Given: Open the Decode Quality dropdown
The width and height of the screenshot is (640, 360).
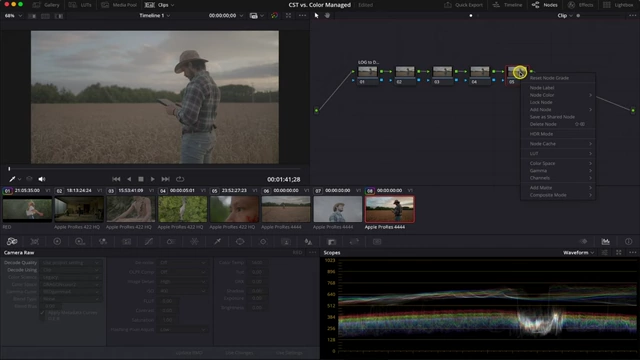Looking at the screenshot, I should pyautogui.click(x=71, y=263).
